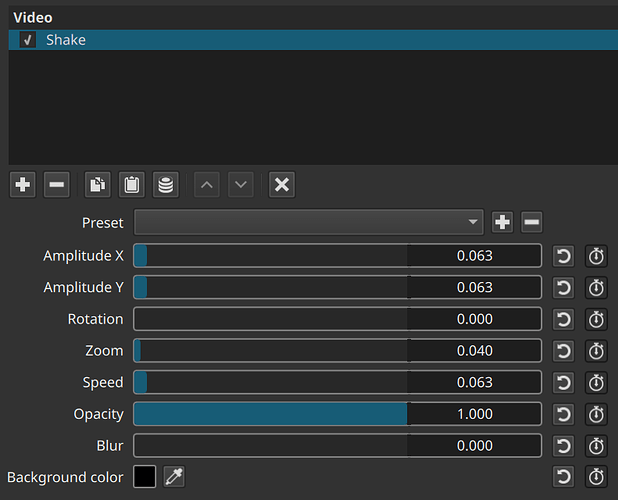Viewport: 618px width, 500px height.
Task: Move filter up arrow
Action: [x=207, y=184]
